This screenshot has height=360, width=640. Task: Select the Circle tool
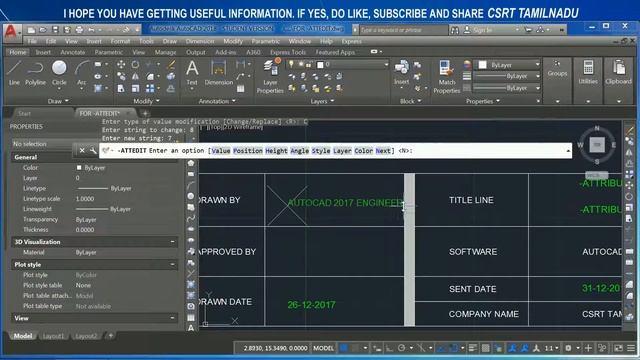[59, 73]
